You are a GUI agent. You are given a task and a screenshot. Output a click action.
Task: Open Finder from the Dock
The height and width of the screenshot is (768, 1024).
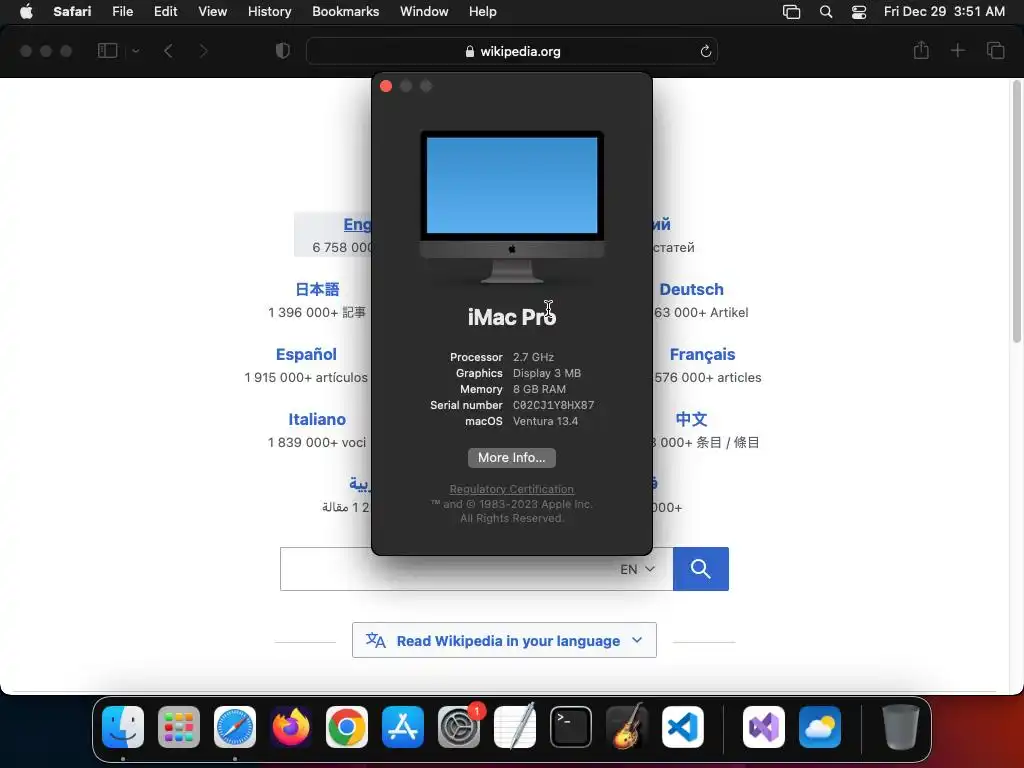123,727
